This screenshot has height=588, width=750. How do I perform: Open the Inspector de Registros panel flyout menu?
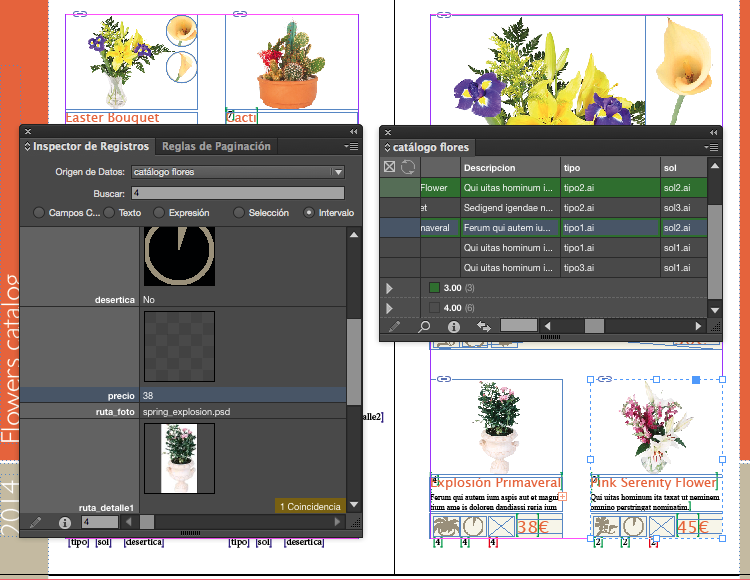352,146
